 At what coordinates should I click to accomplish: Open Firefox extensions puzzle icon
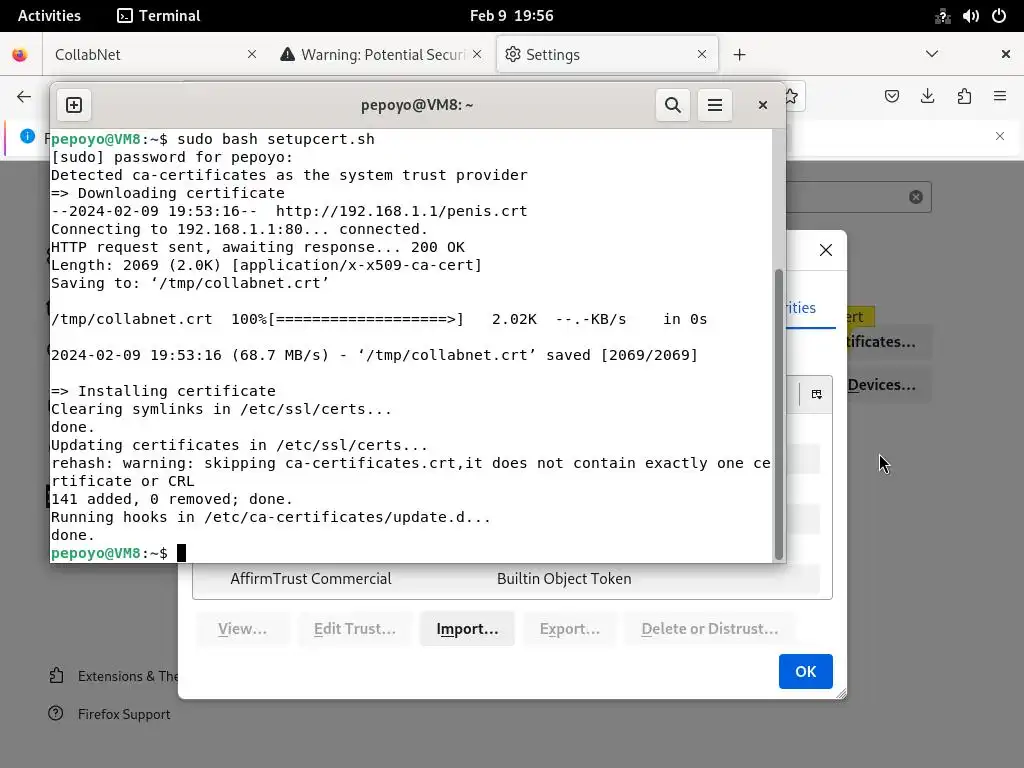pos(964,97)
